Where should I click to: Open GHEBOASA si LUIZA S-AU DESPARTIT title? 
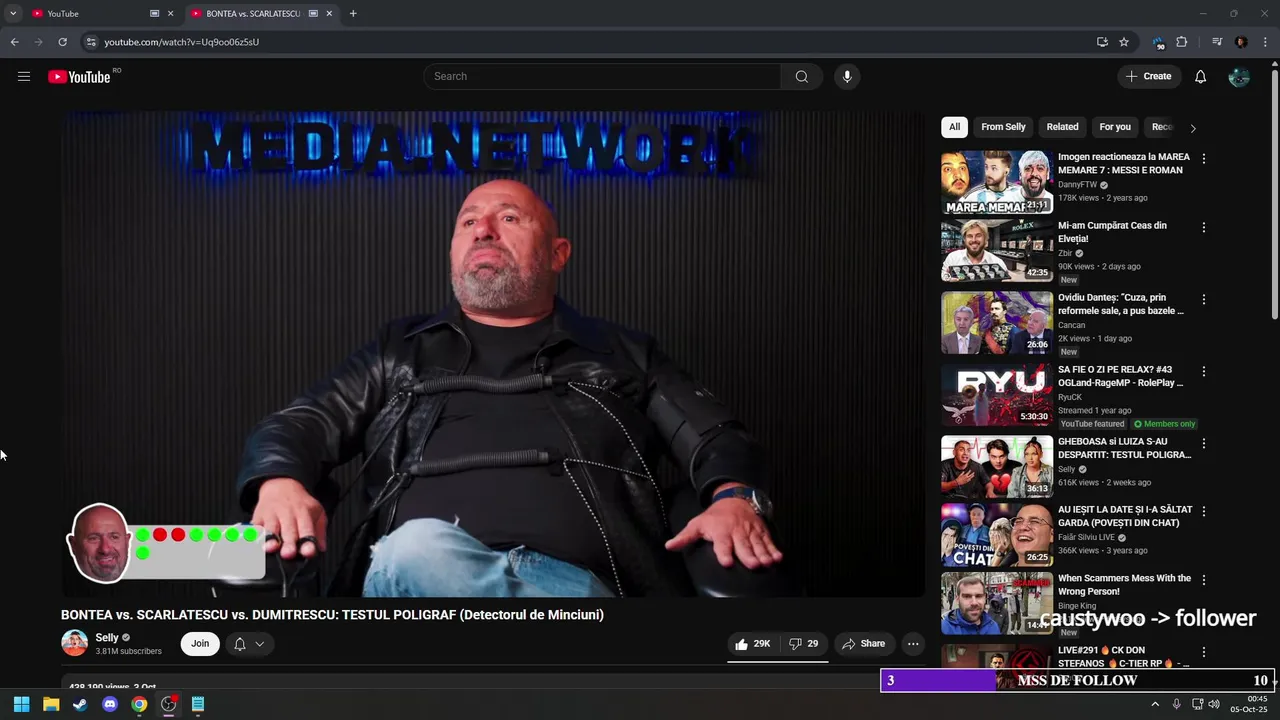[x=1125, y=448]
